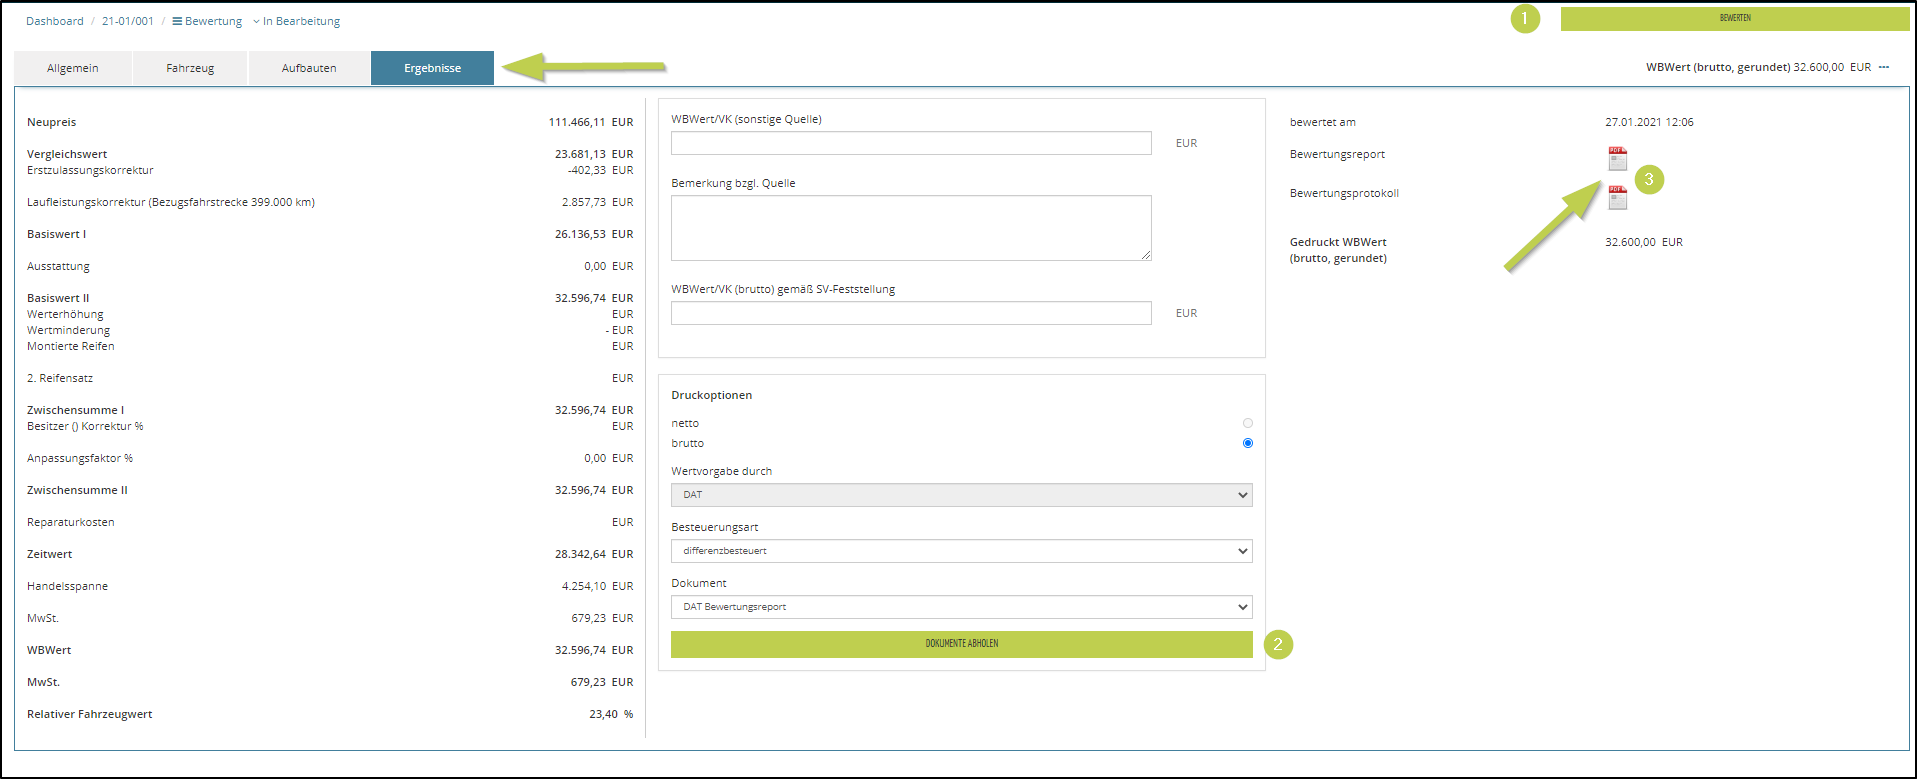Switch to the Allgemein tab

(73, 68)
